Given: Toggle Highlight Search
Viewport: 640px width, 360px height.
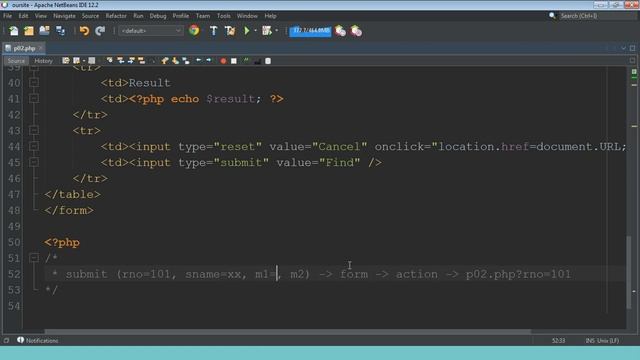Looking at the screenshot, I should pos(142,61).
